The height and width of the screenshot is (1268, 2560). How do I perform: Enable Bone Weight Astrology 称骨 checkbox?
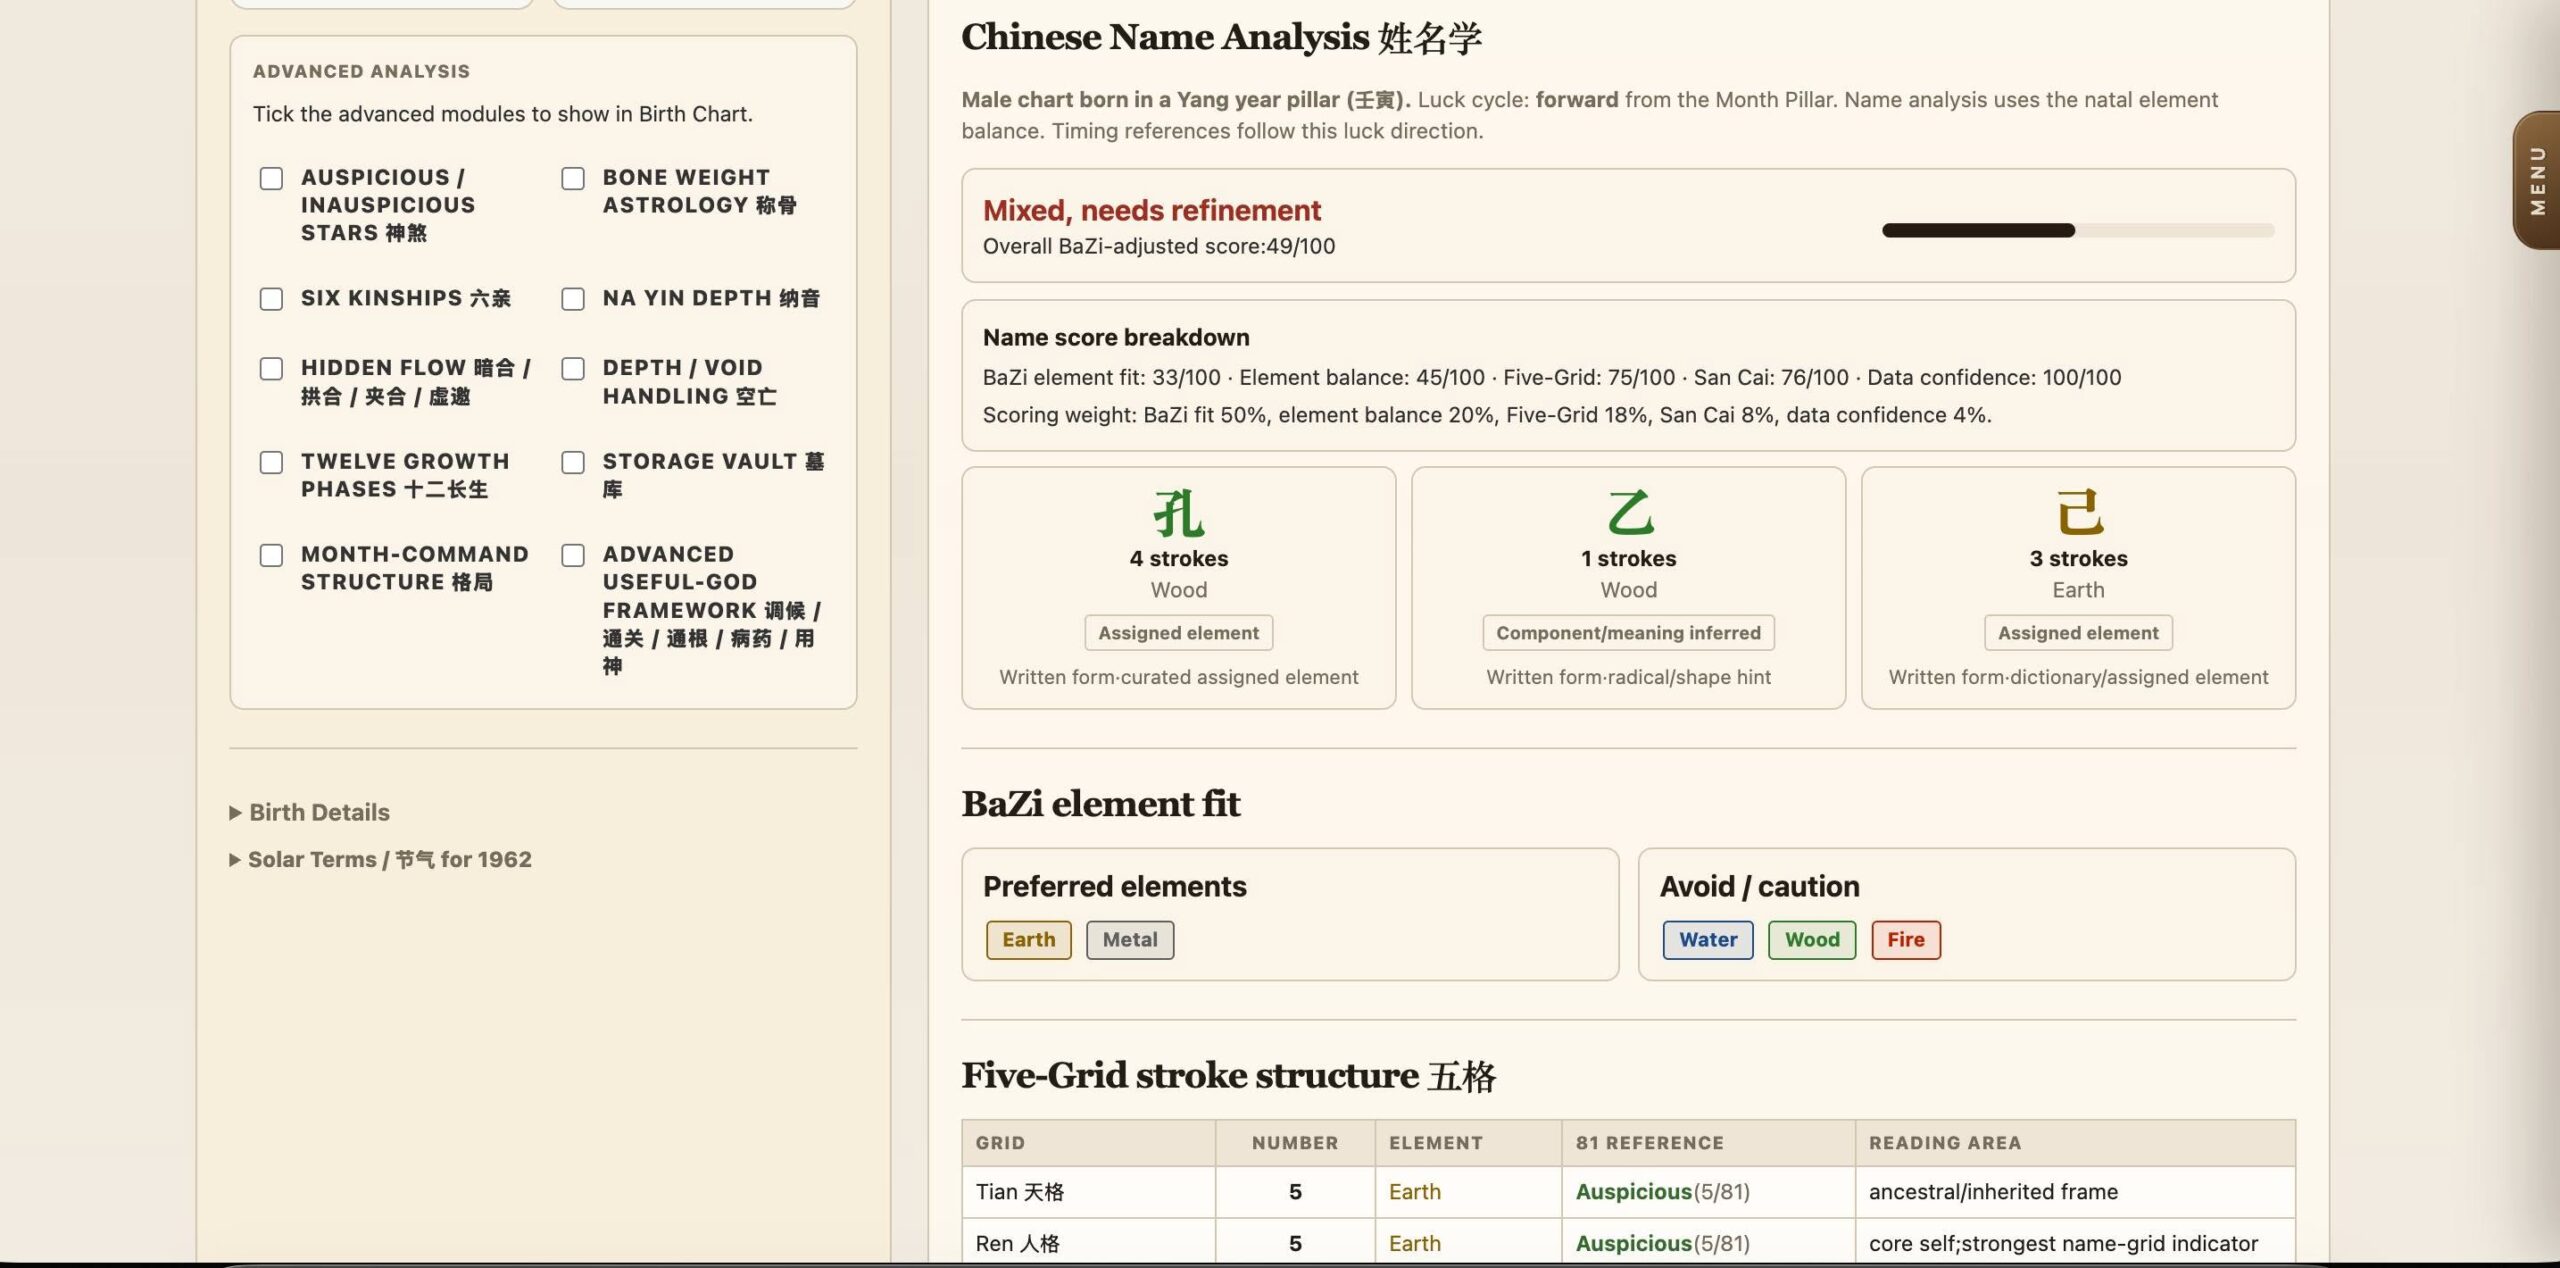pos(573,178)
